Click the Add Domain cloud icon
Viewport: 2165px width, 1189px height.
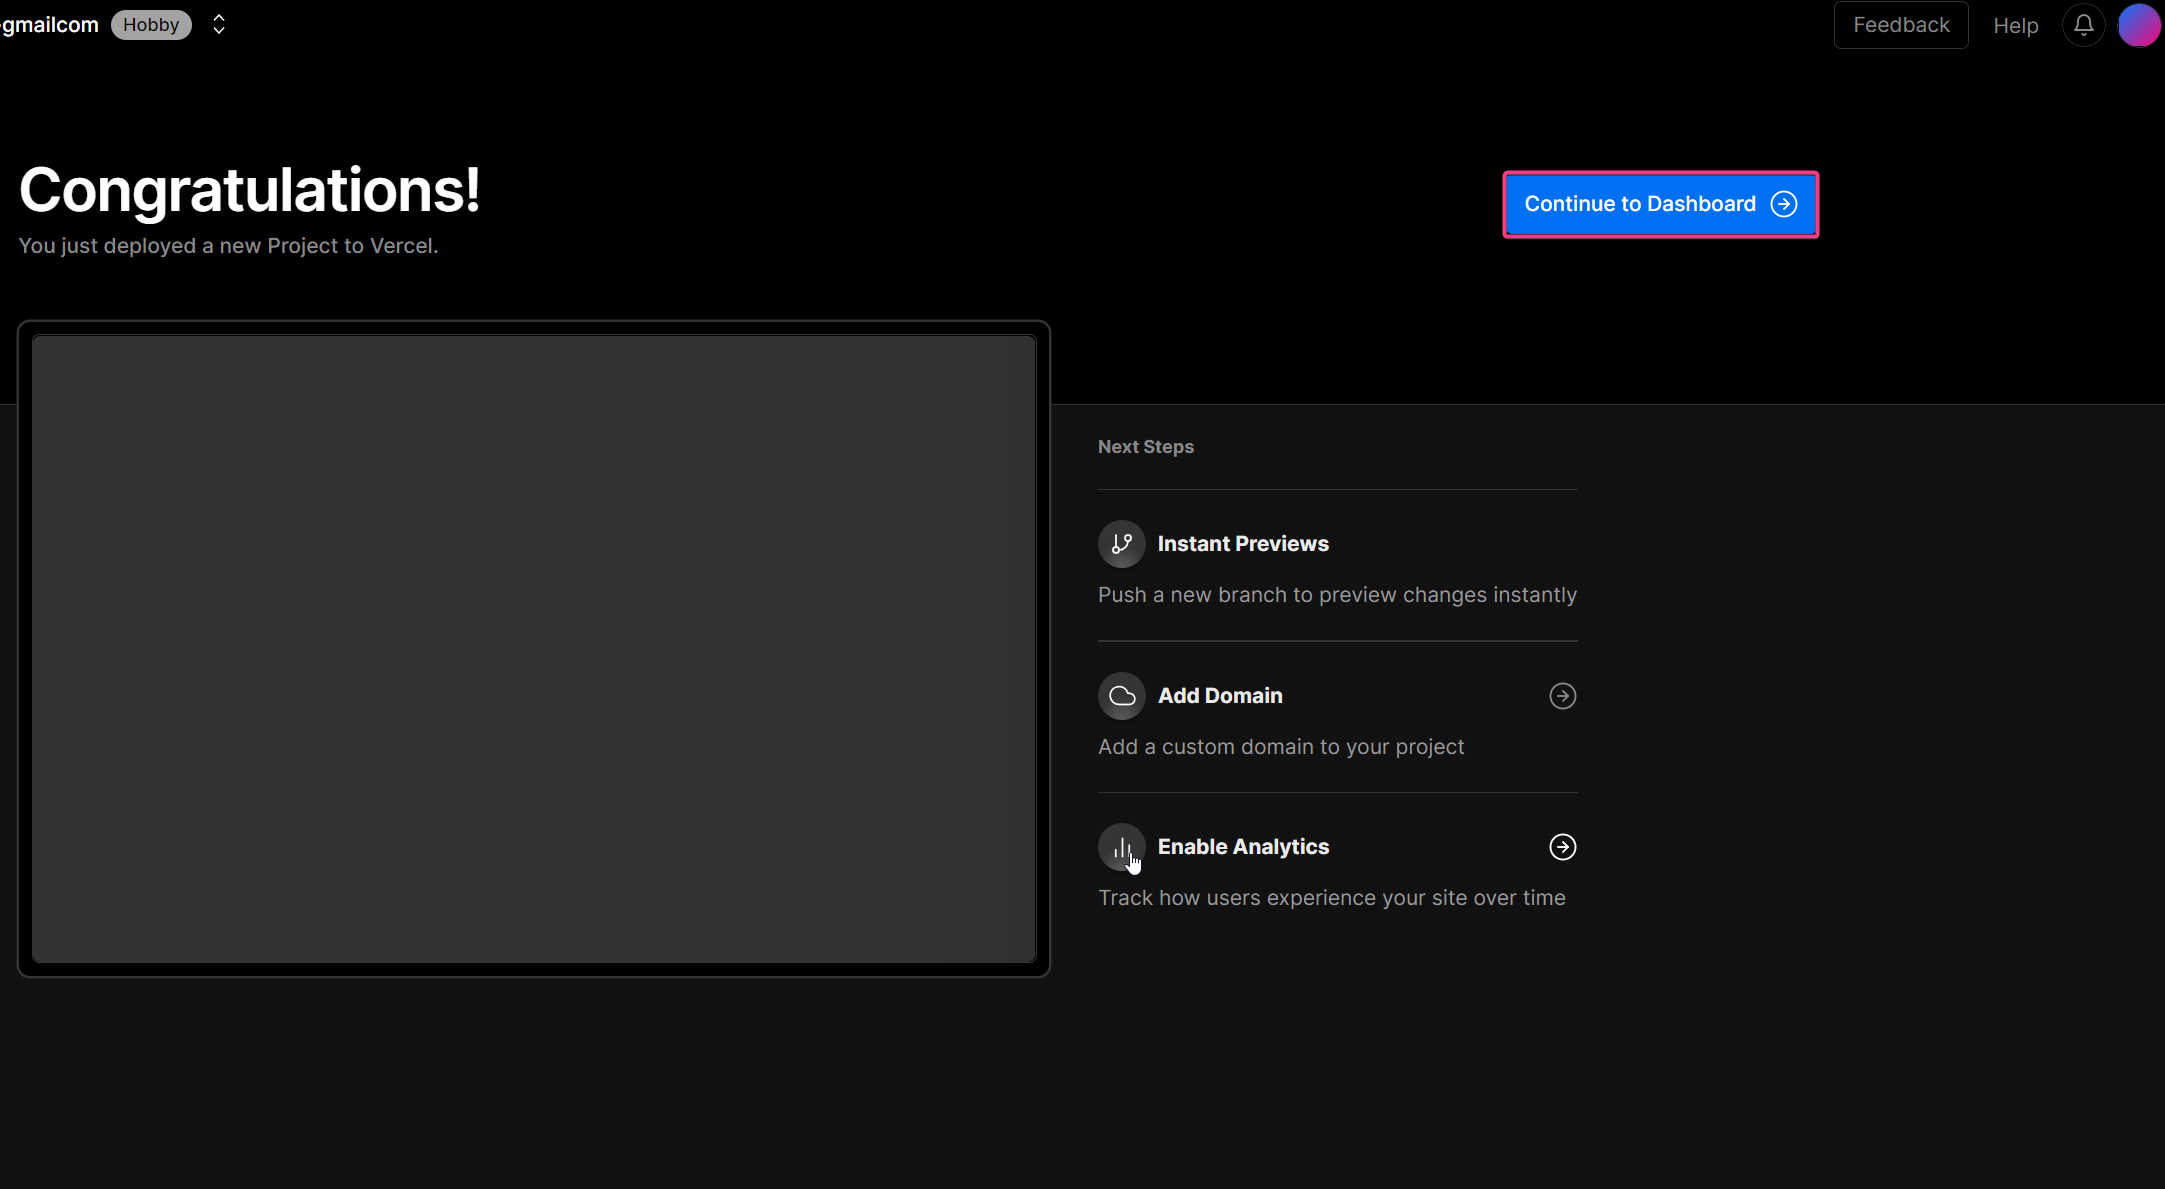pos(1121,694)
